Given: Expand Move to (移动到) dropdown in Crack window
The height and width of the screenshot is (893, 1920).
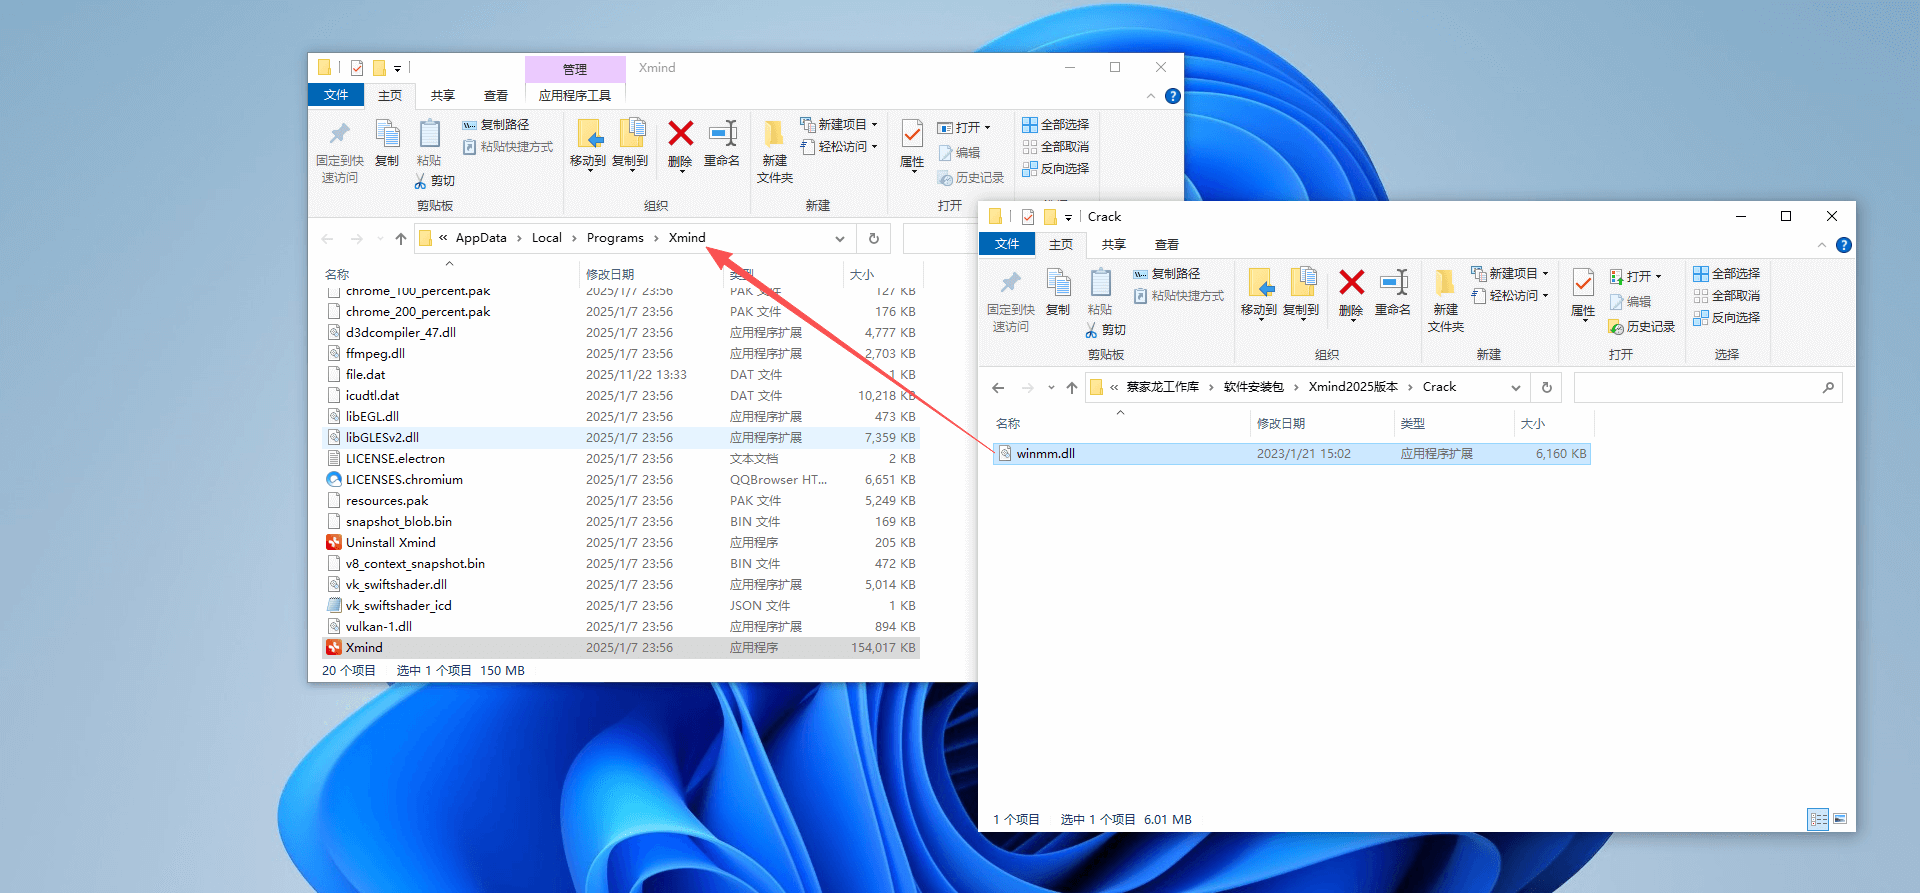Looking at the screenshot, I should (1260, 319).
